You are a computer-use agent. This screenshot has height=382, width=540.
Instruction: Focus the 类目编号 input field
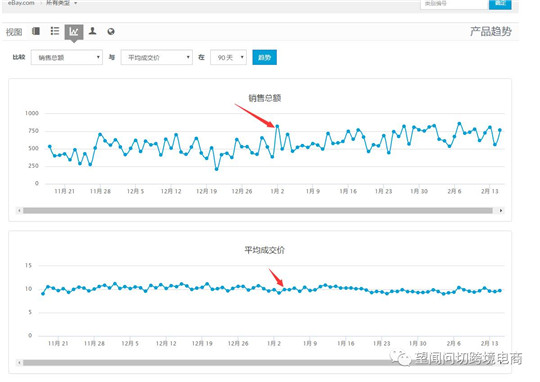coord(454,3)
